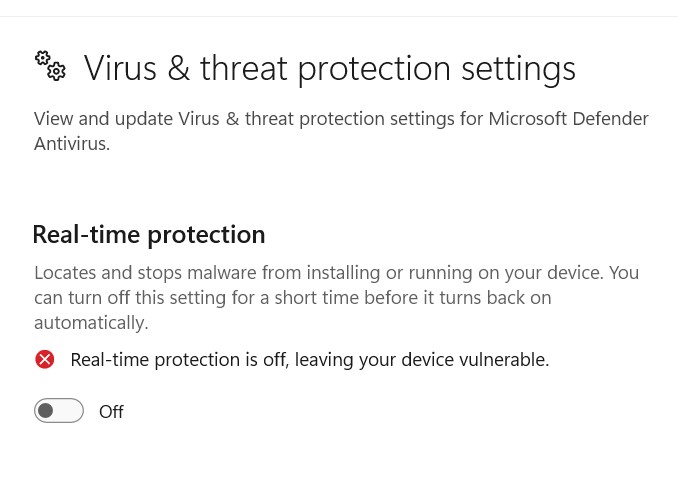Viewport: 678px width, 487px height.
Task: Click the larger lower gear in header icon
Action: (x=57, y=72)
